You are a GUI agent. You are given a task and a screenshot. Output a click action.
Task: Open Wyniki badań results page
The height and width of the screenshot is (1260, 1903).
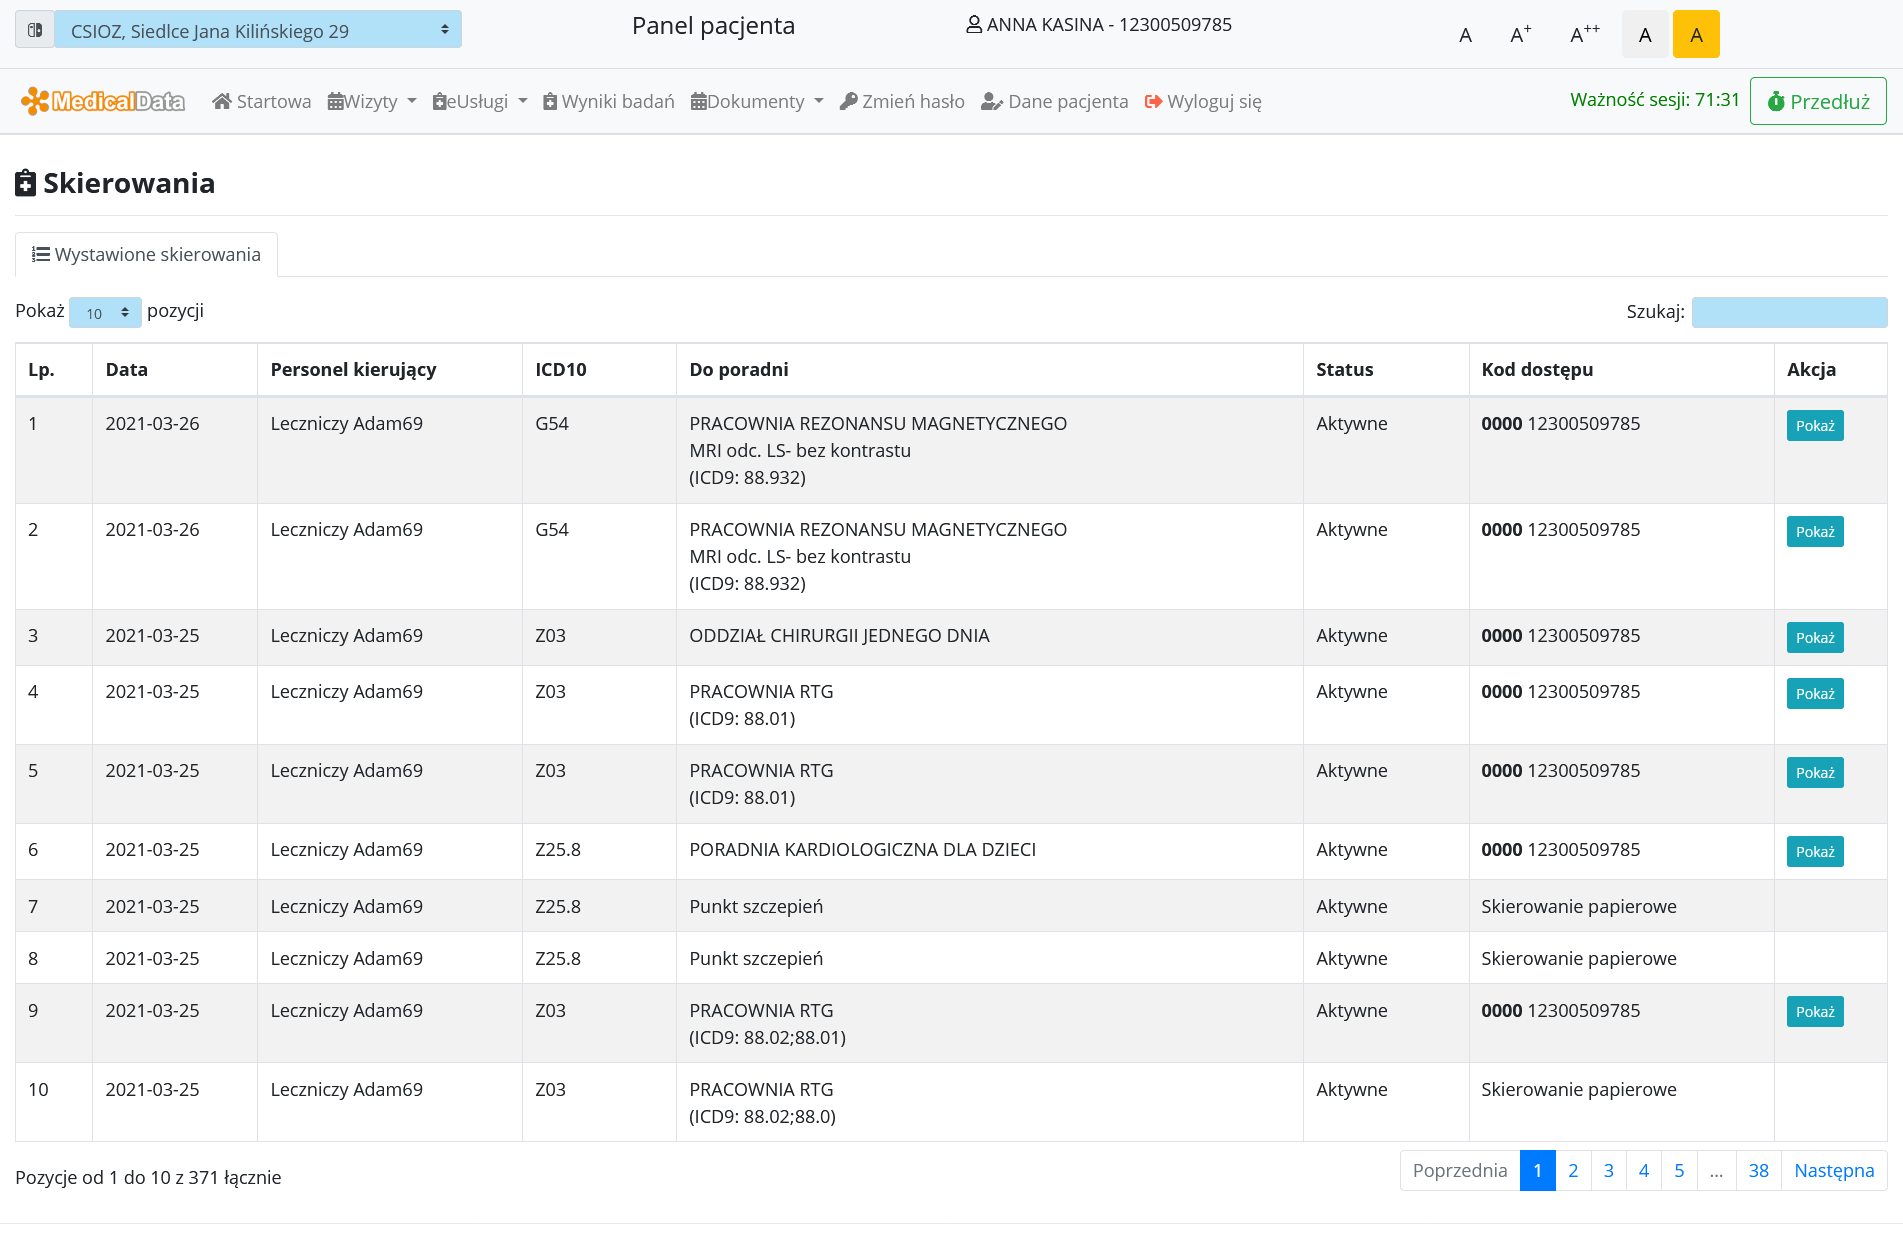pyautogui.click(x=608, y=101)
